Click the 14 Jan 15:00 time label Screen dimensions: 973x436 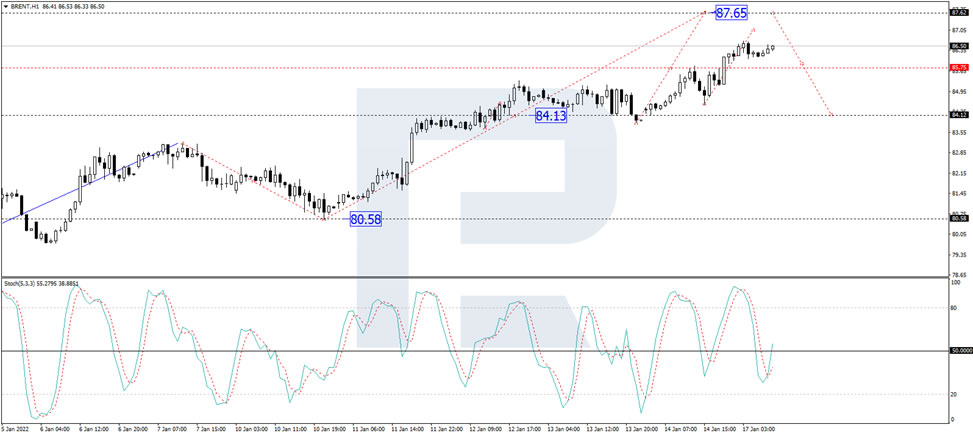click(720, 428)
